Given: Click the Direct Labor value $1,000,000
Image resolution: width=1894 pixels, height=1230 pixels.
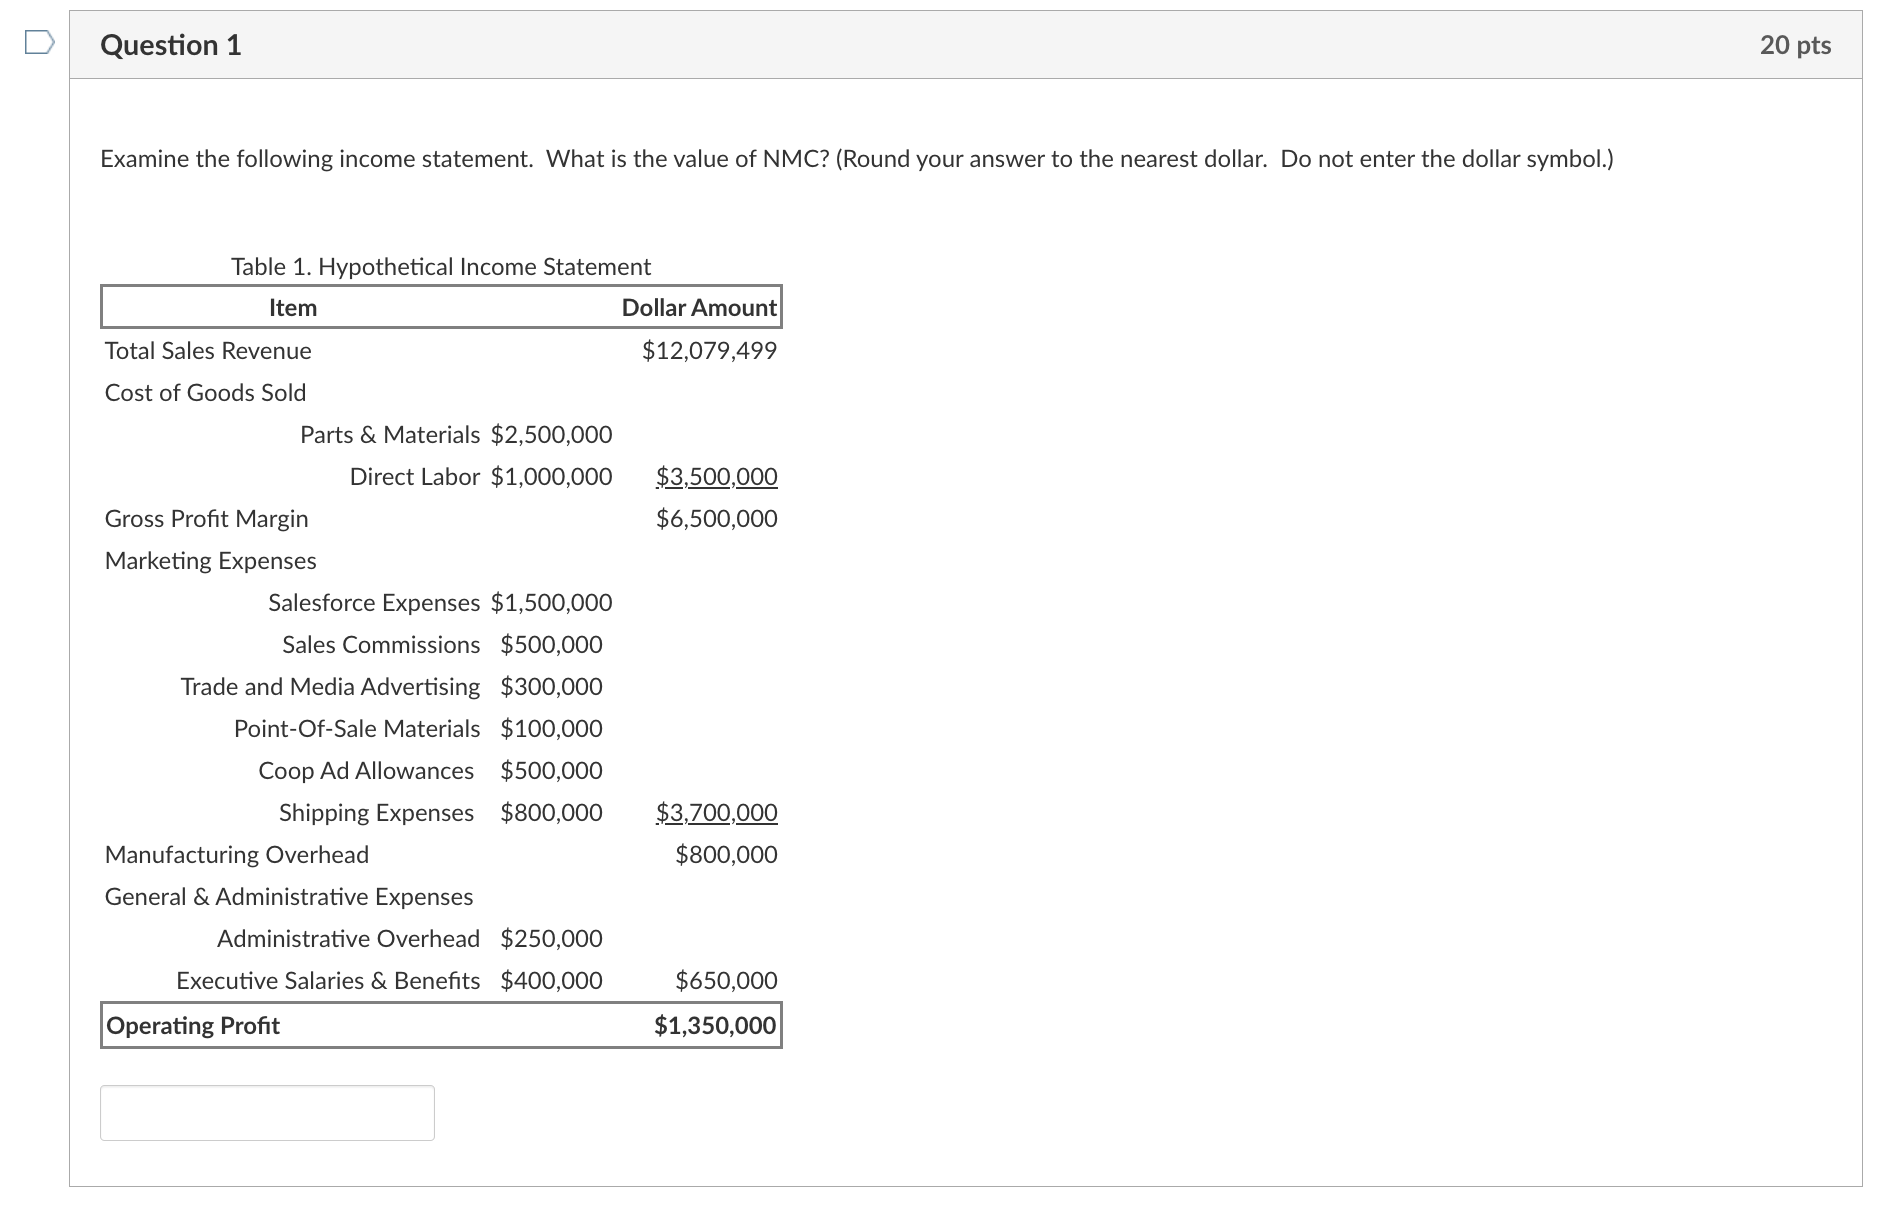Looking at the screenshot, I should click(x=551, y=477).
